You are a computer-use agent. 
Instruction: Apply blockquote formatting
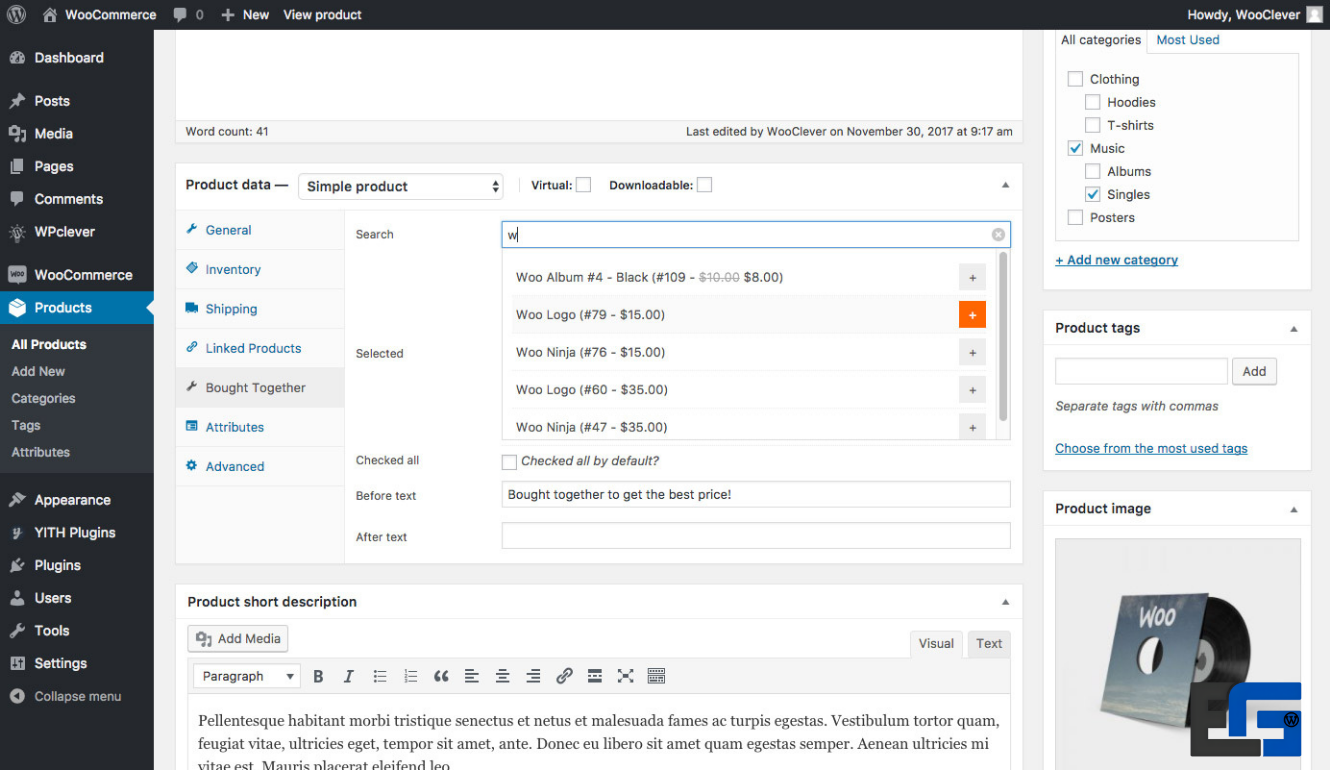pos(441,676)
